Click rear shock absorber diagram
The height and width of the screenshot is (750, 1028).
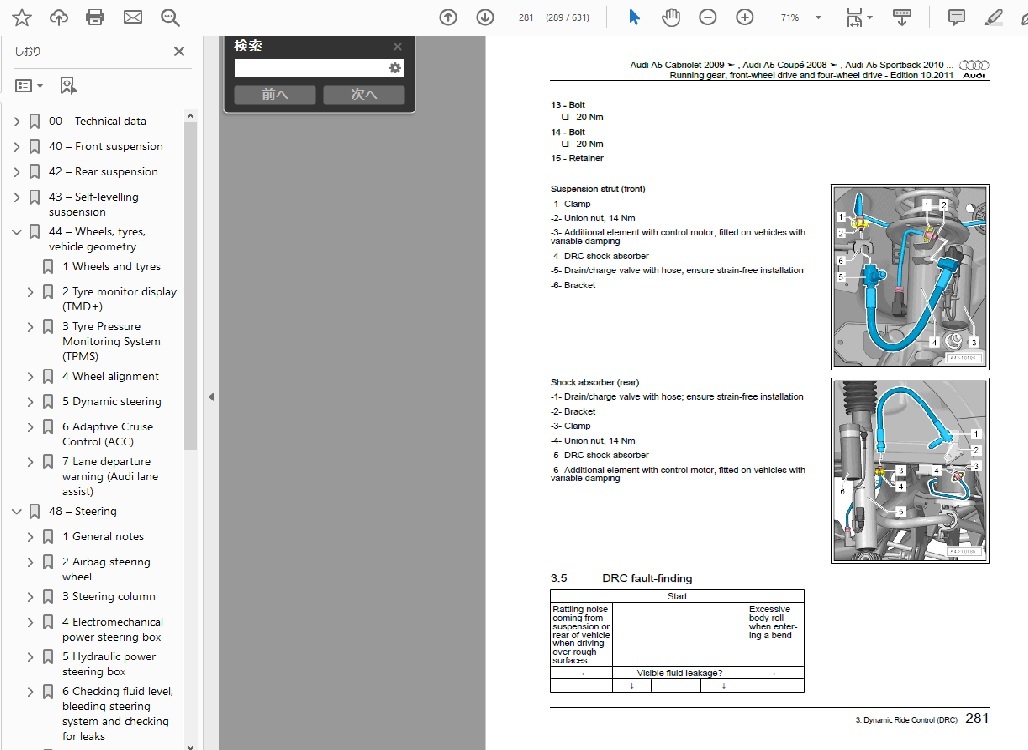coord(910,471)
